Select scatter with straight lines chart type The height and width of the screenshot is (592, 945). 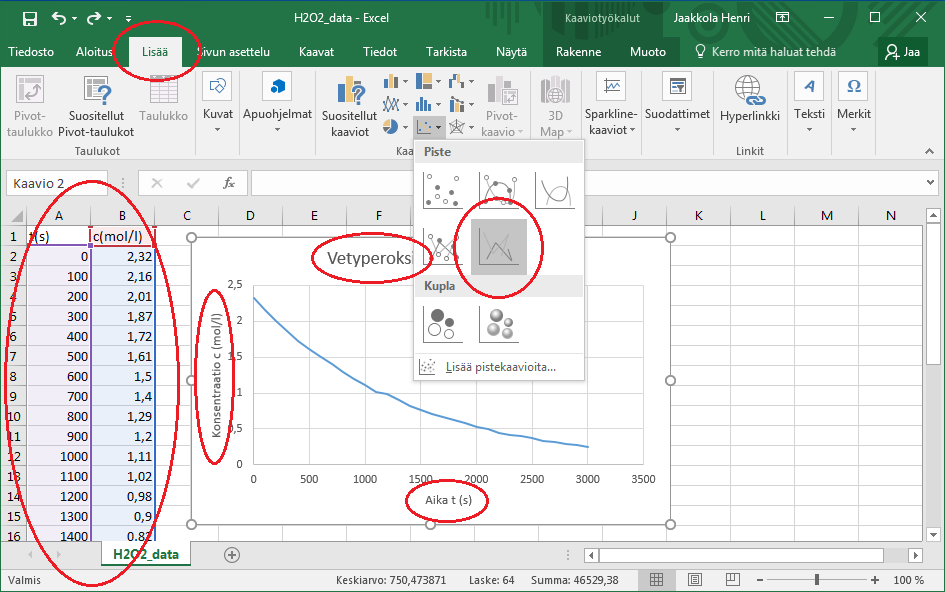[x=498, y=245]
